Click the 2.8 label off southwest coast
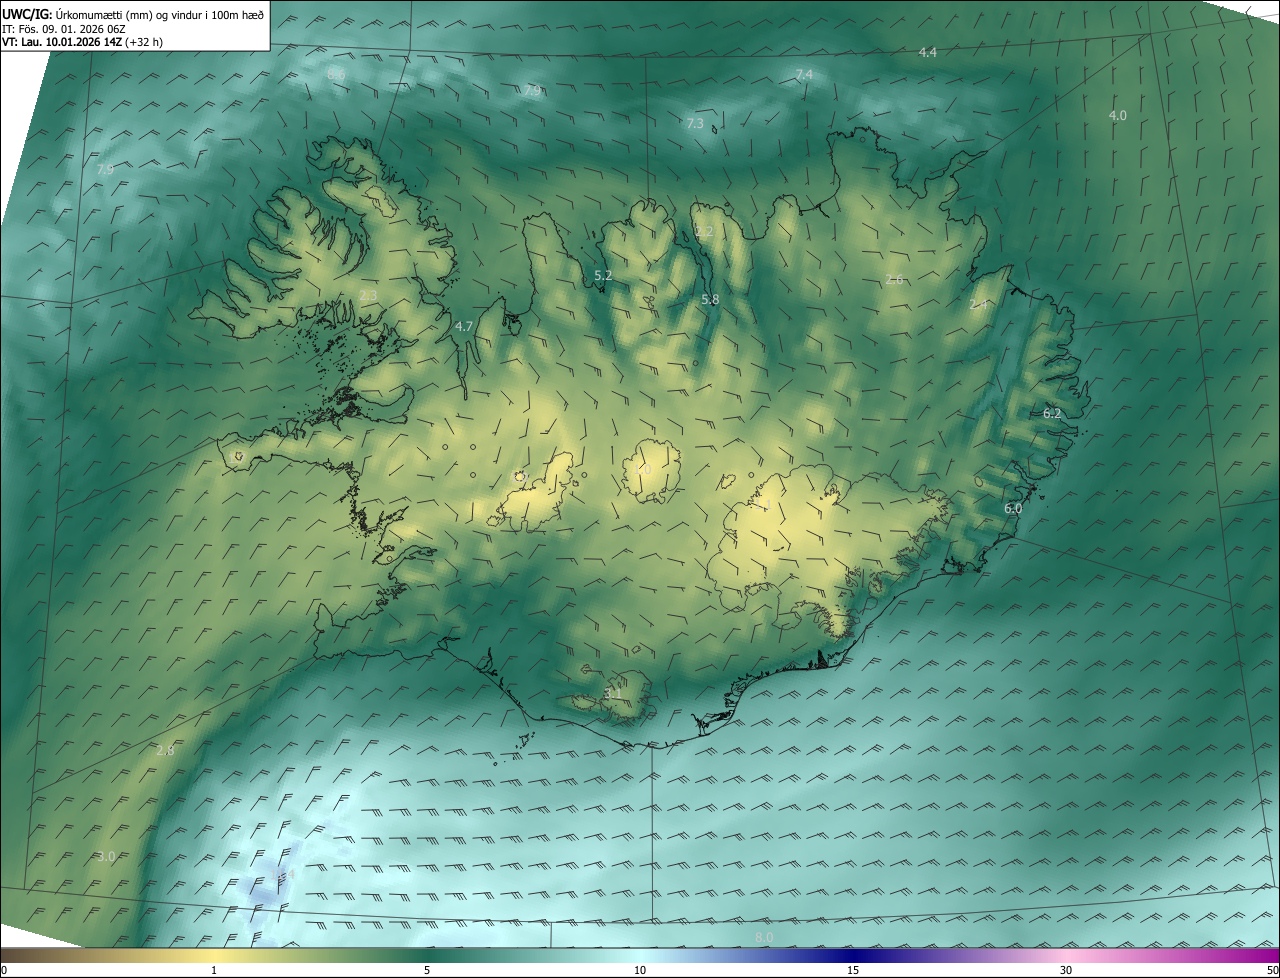Viewport: 1280px width, 978px height. 166,750
